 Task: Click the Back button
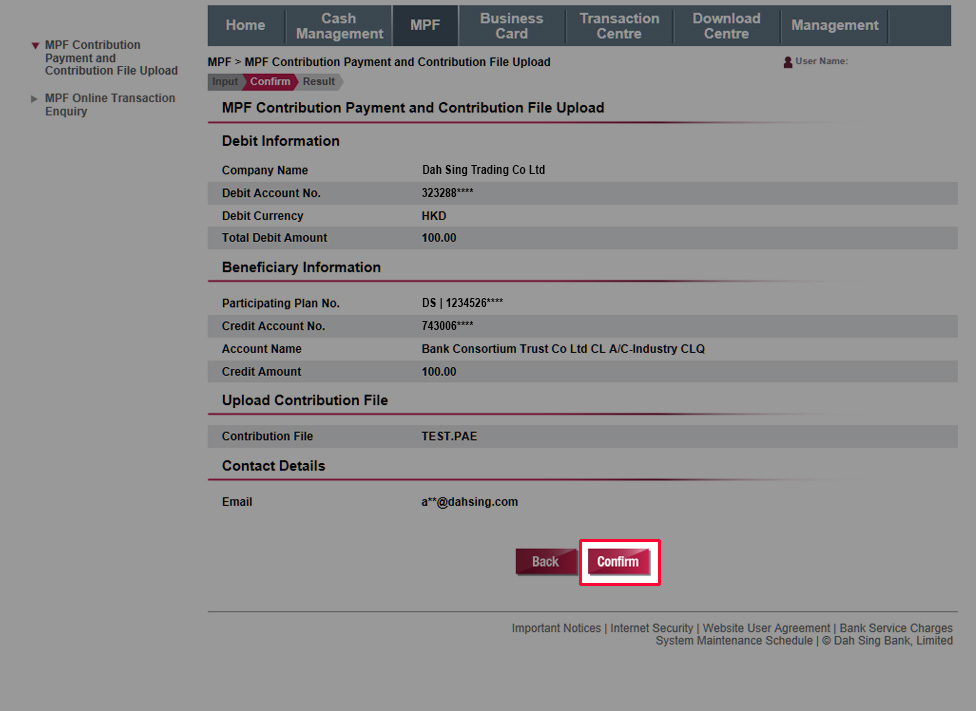point(546,562)
